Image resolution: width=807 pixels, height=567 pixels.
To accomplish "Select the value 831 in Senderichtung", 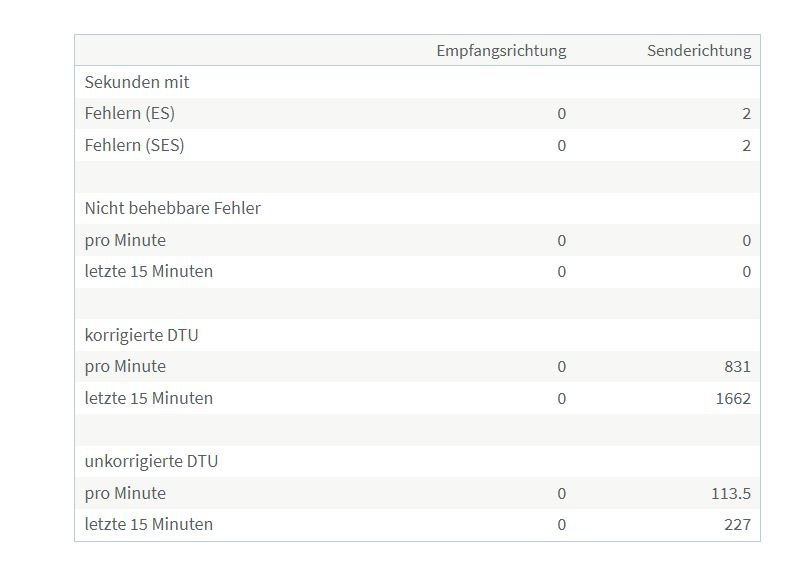I will point(738,366).
